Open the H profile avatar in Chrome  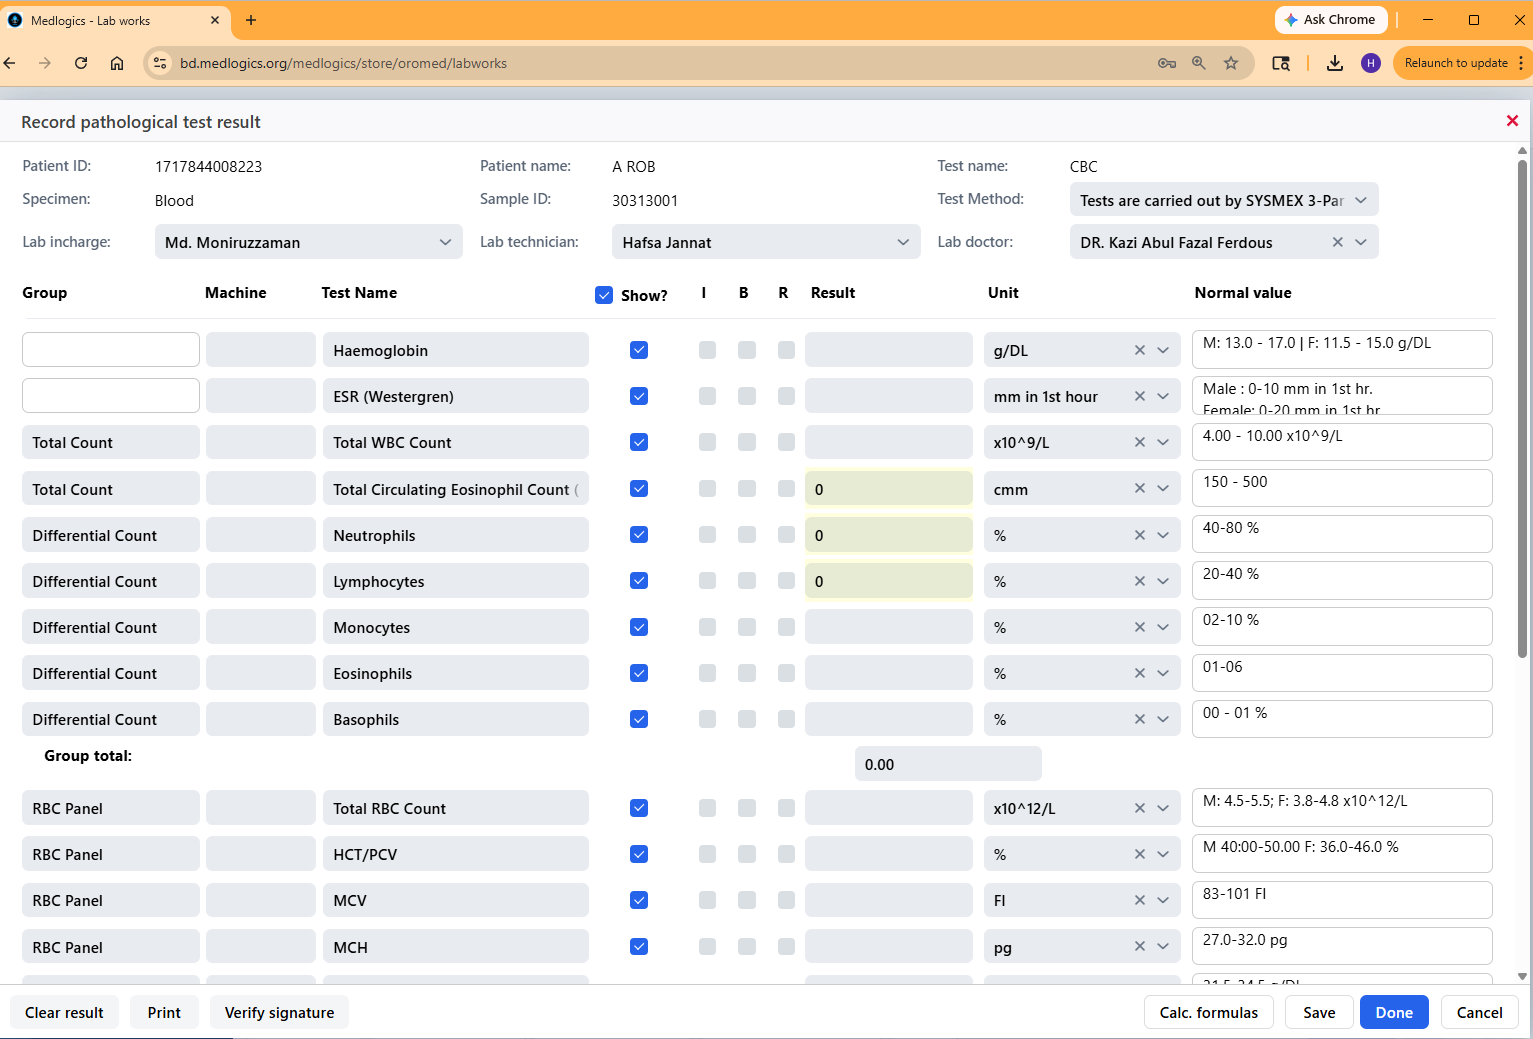pos(1371,62)
